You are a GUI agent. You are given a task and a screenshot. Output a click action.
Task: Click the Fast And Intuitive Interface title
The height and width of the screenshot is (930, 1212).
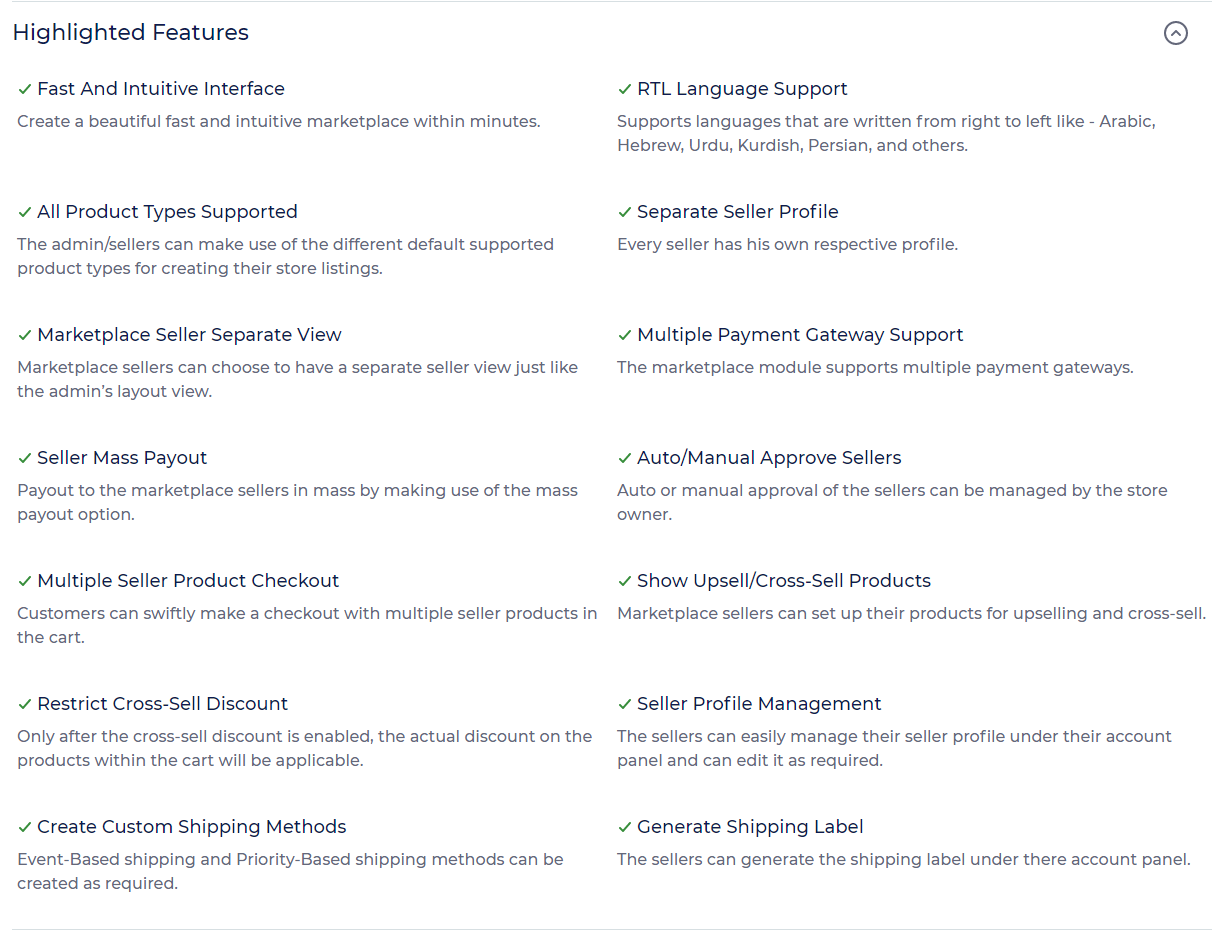[161, 89]
